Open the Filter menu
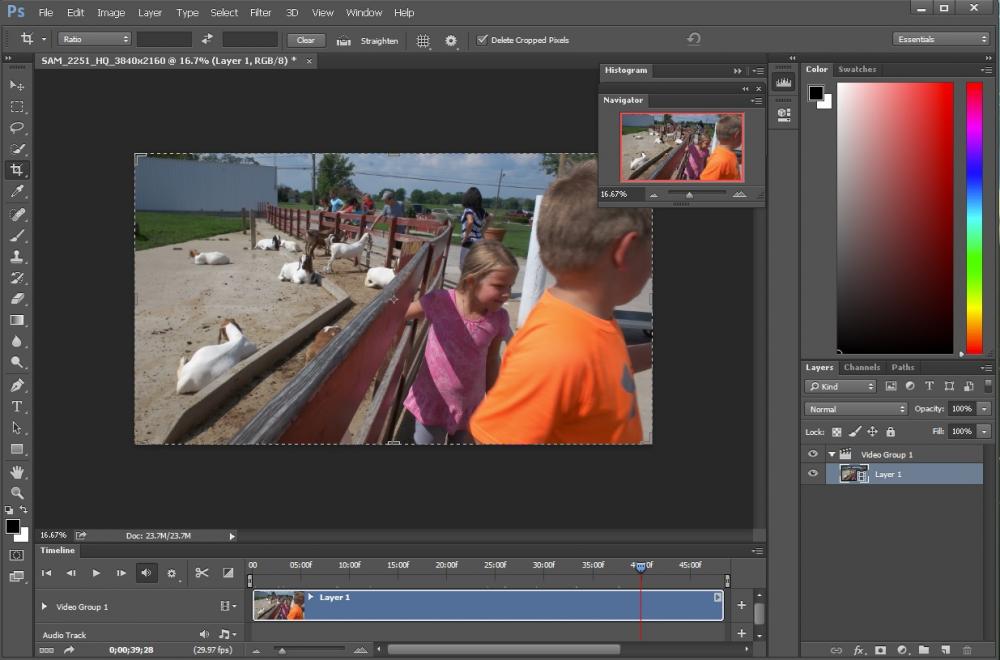Viewport: 1000px width, 660px height. [x=260, y=13]
